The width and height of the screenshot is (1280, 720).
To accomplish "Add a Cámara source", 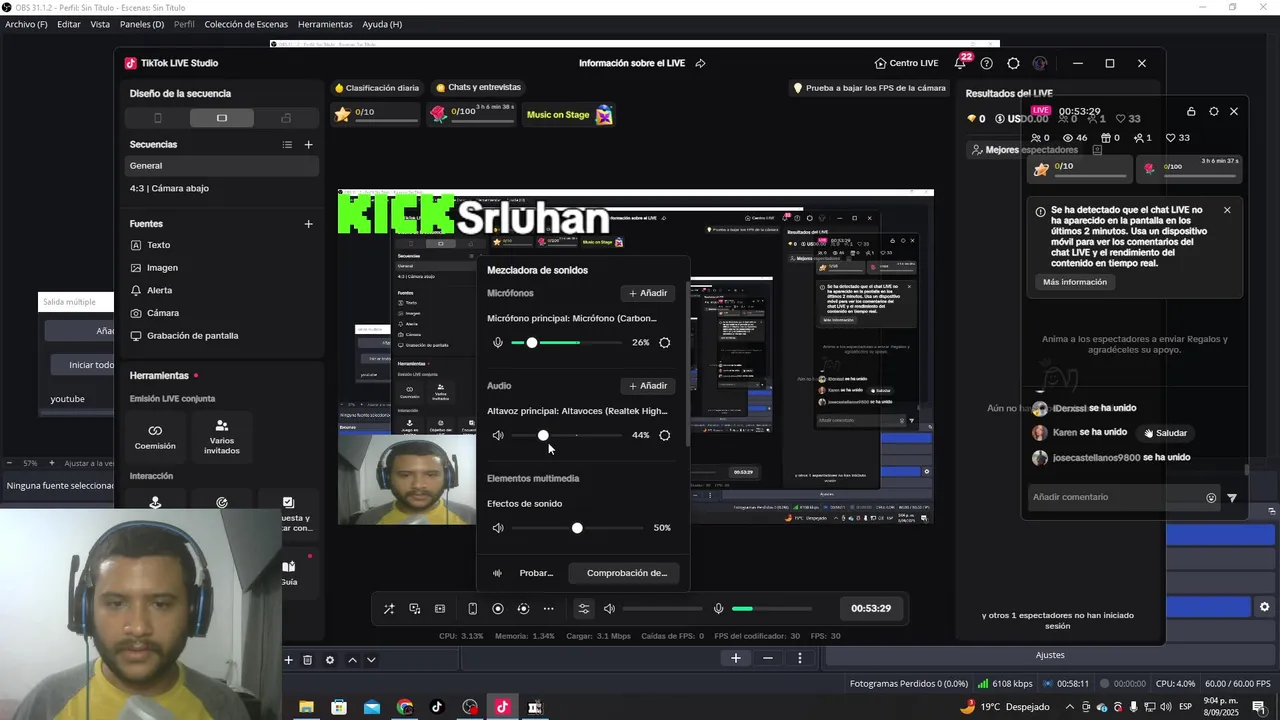I will point(155,313).
